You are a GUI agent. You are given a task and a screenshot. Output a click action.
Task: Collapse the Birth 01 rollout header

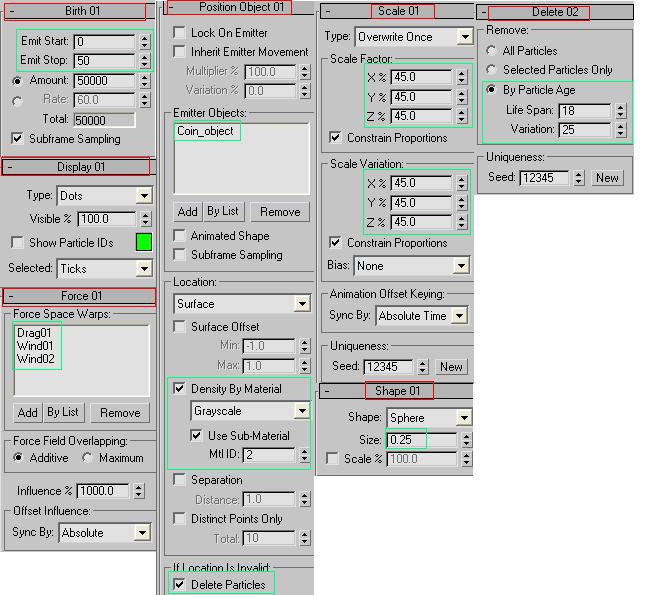pyautogui.click(x=76, y=12)
